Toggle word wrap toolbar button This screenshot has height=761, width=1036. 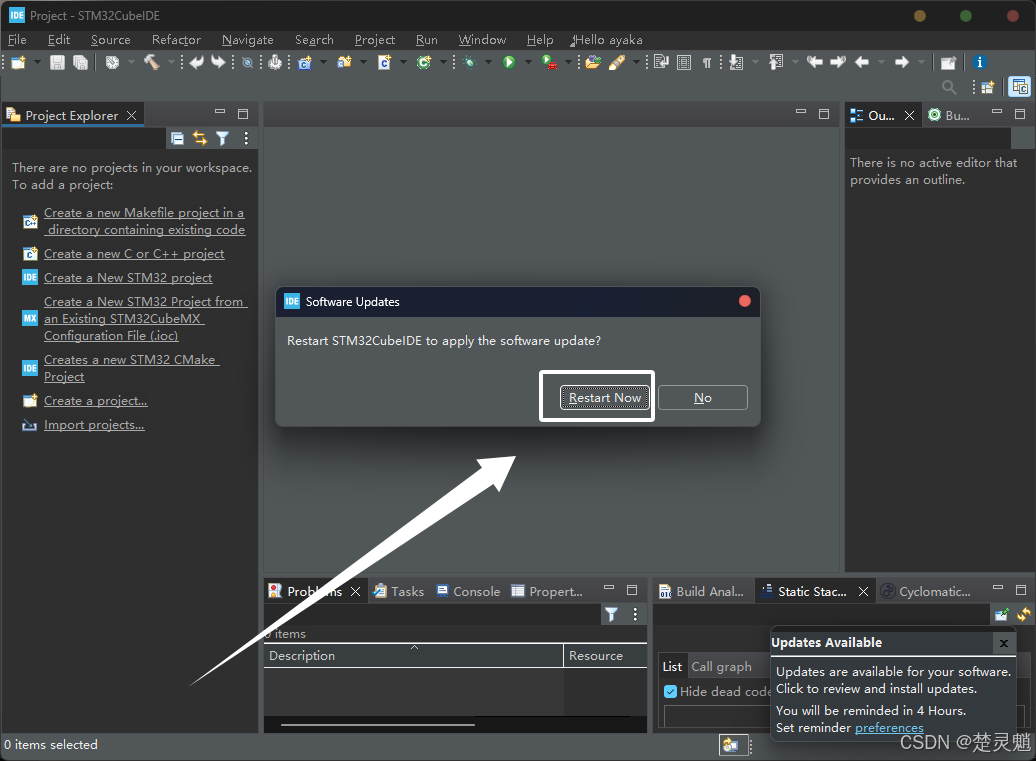click(x=661, y=62)
